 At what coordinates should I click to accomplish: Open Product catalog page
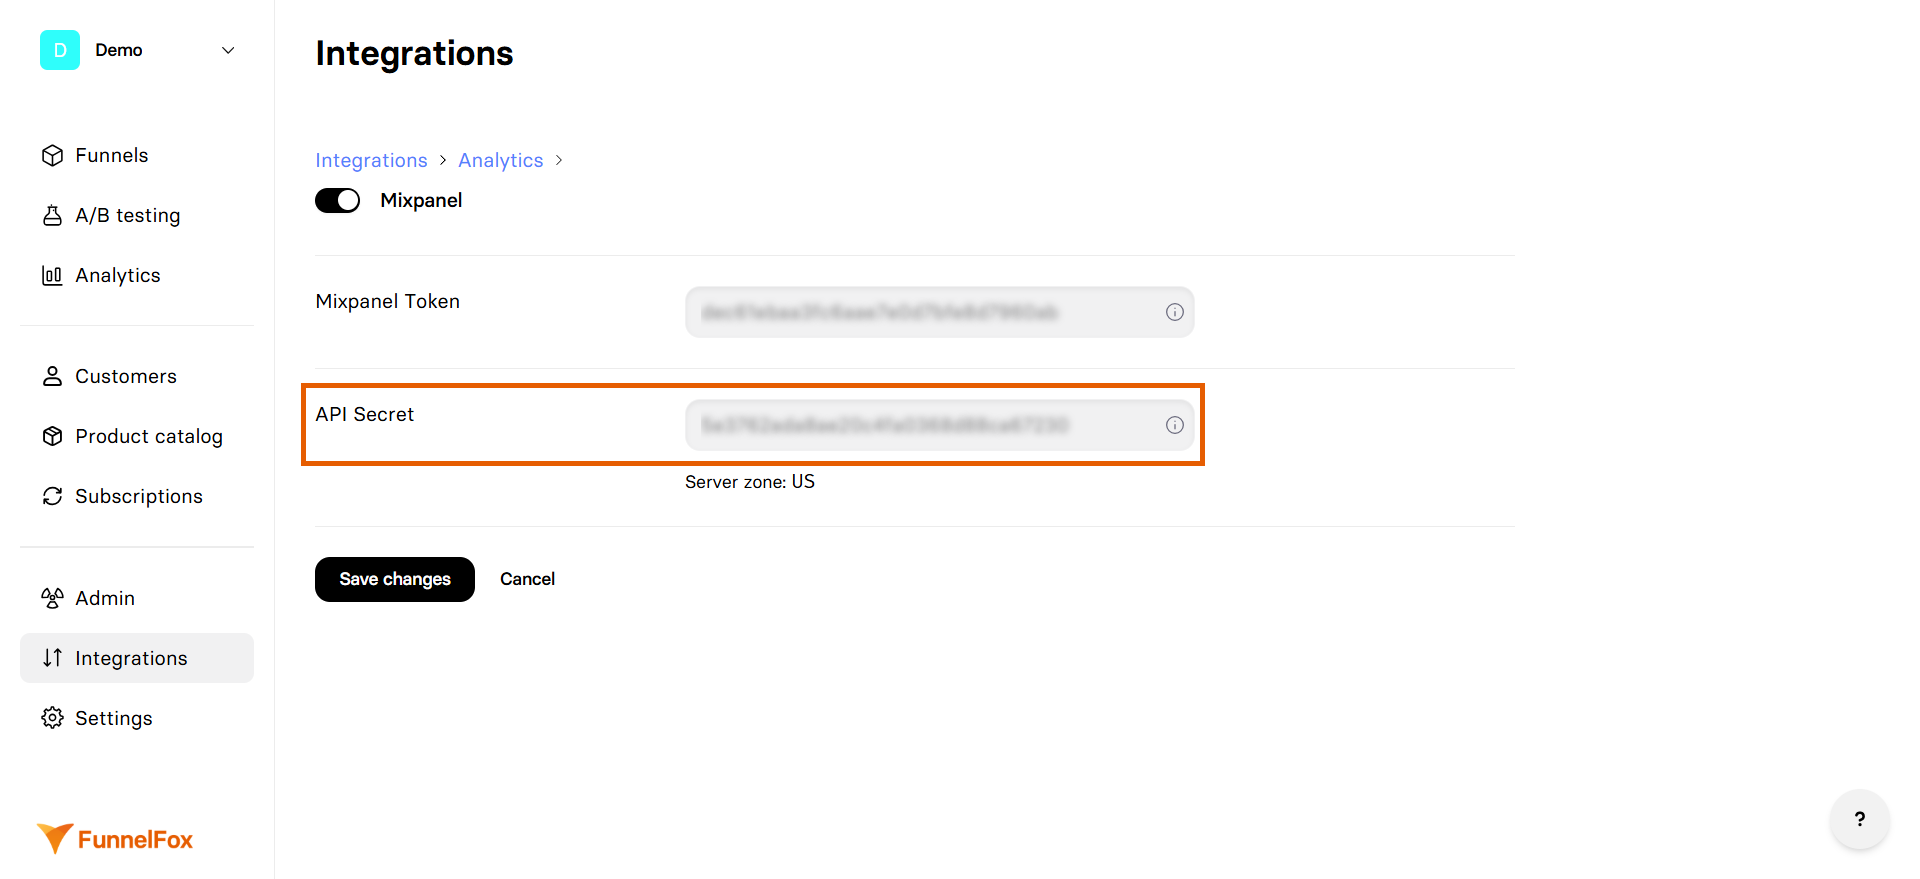tap(137, 436)
